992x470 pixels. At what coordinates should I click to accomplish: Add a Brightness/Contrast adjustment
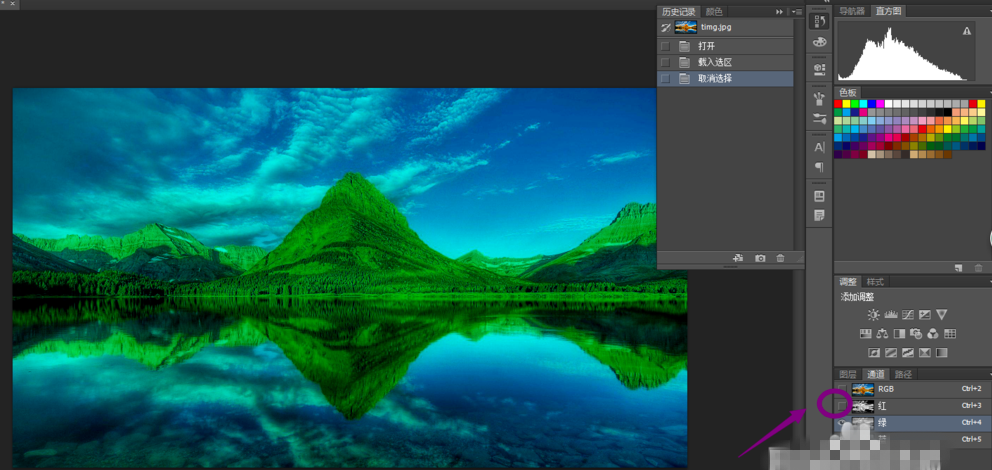pos(874,314)
